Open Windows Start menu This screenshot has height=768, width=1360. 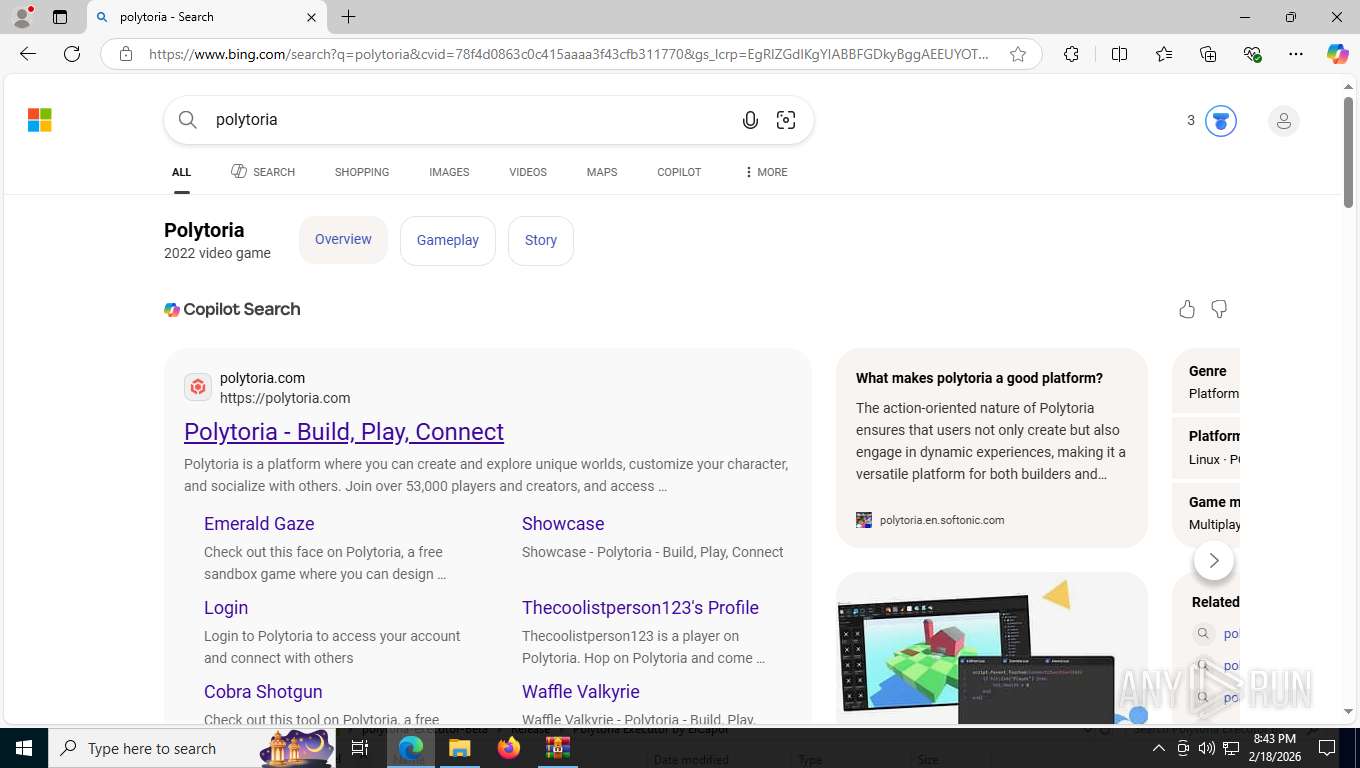(23, 748)
